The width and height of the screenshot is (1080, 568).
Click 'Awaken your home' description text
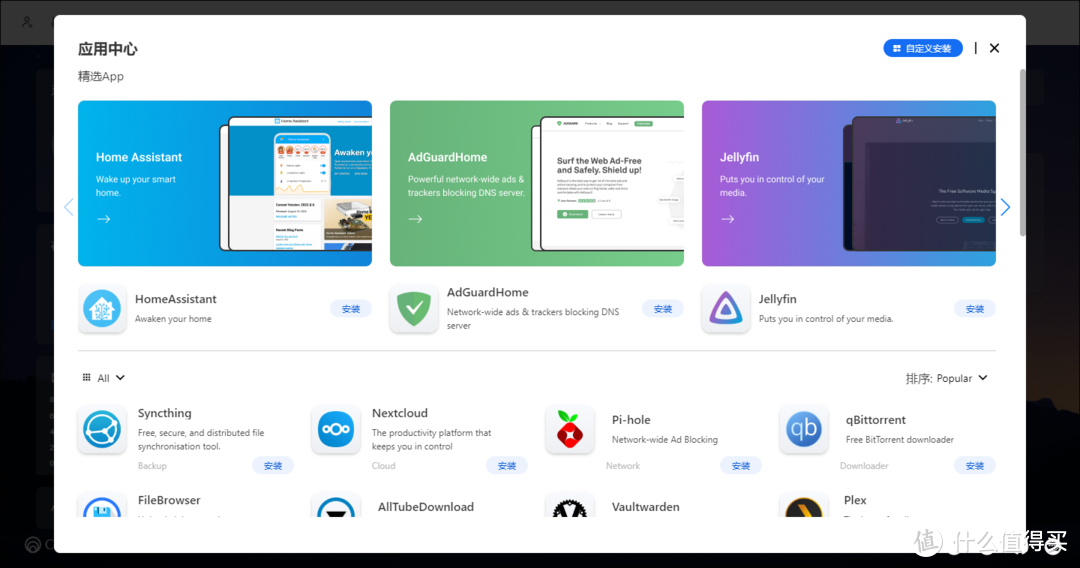click(x=173, y=319)
